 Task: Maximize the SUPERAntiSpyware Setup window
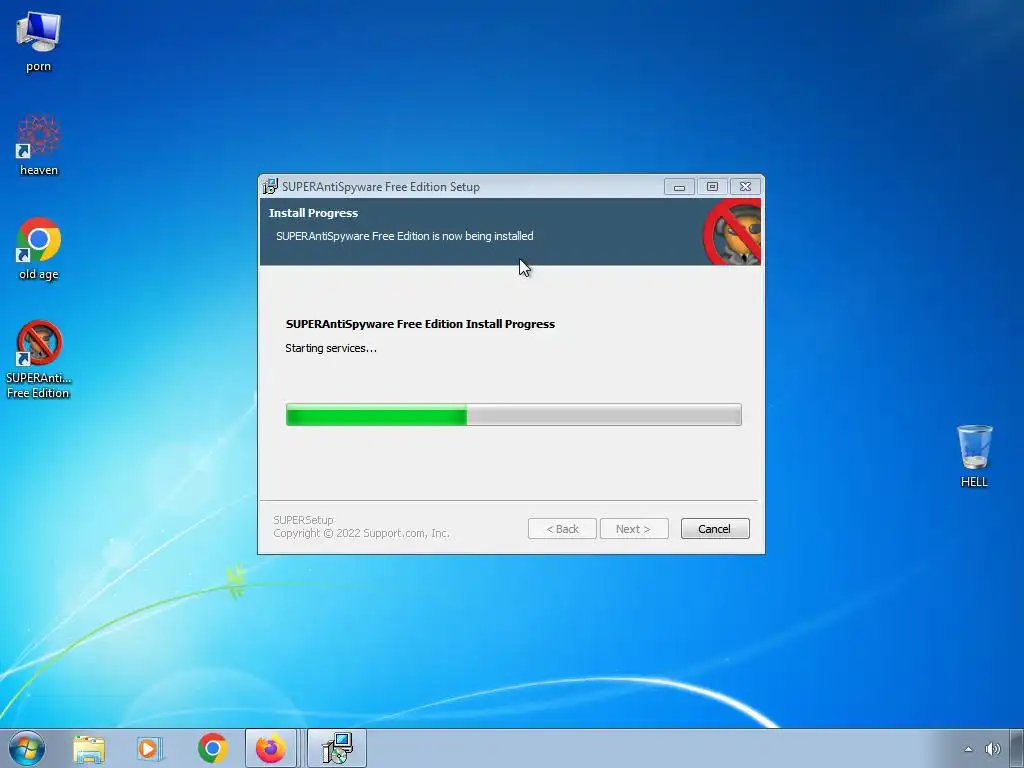click(x=712, y=187)
